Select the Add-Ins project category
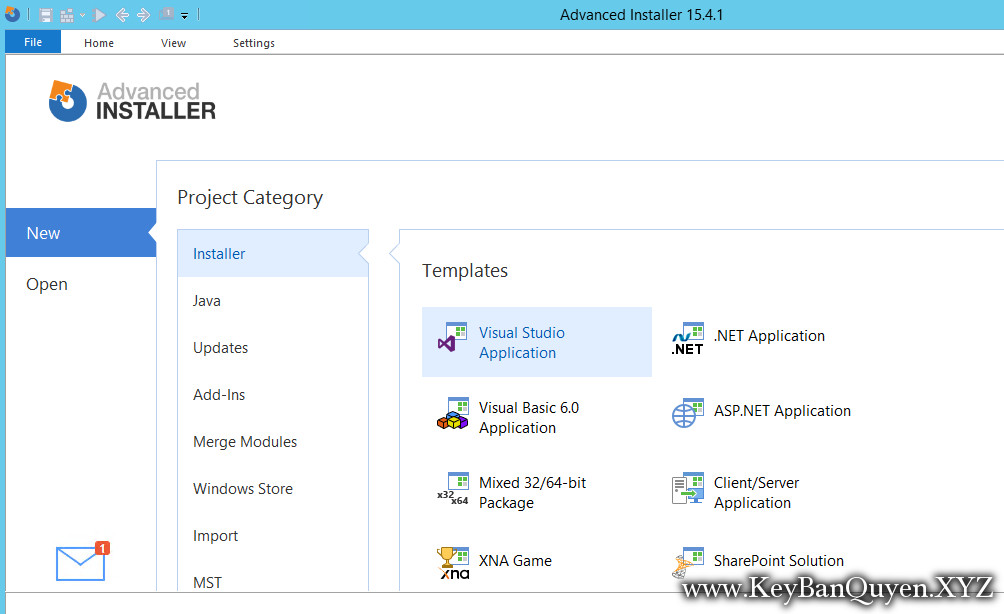Screen dimensions: 1004x614 273,394
